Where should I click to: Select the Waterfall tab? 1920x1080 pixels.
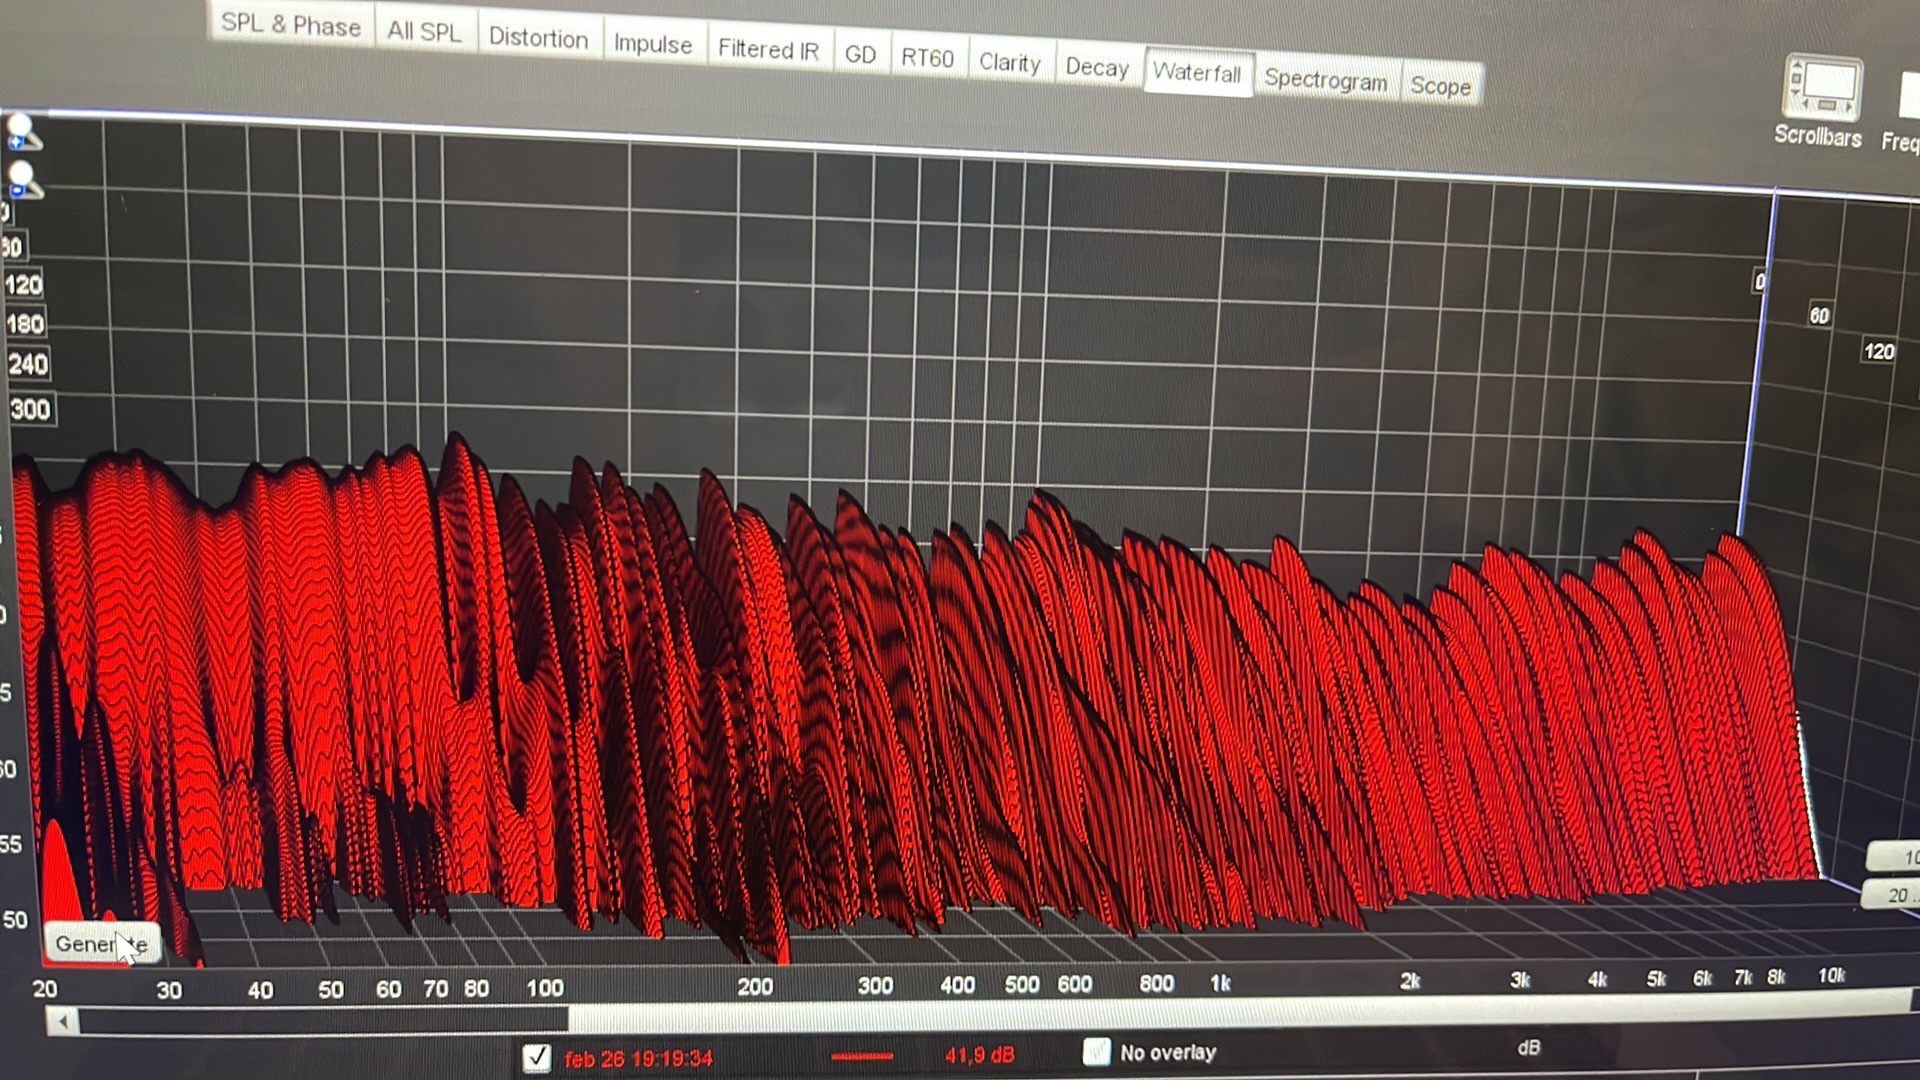1197,73
